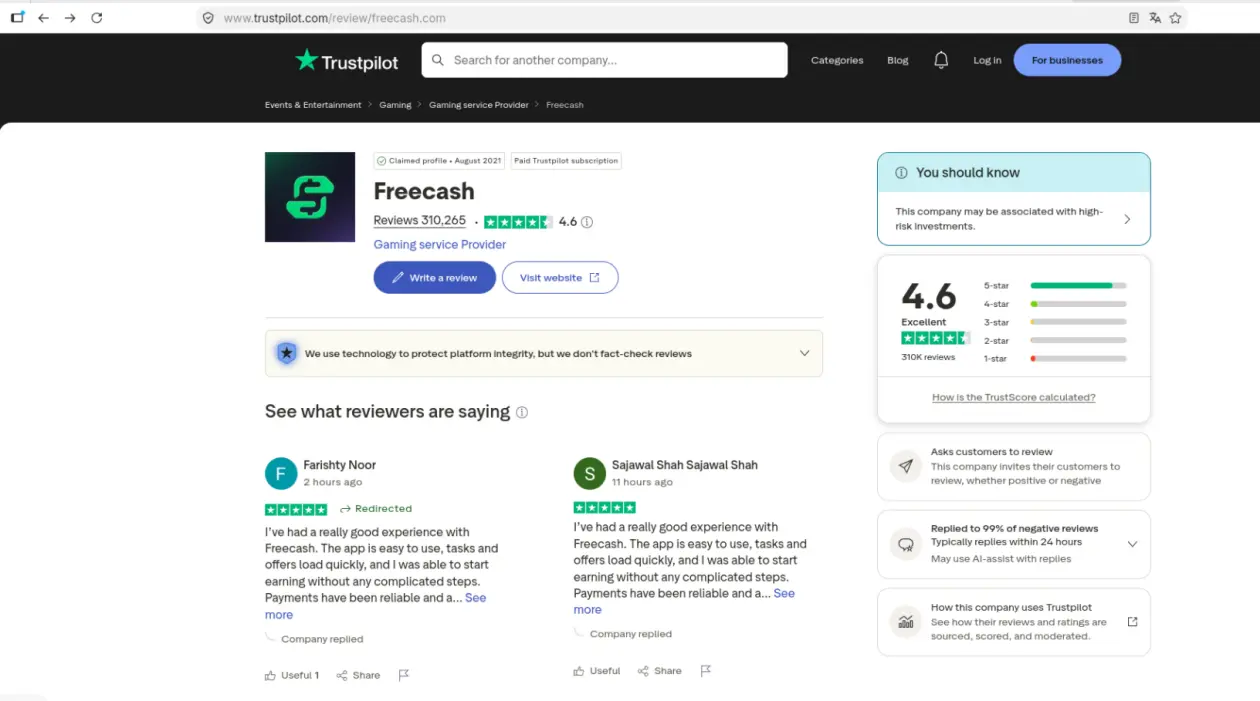Click Visit website button
1260x701 pixels.
coord(560,278)
